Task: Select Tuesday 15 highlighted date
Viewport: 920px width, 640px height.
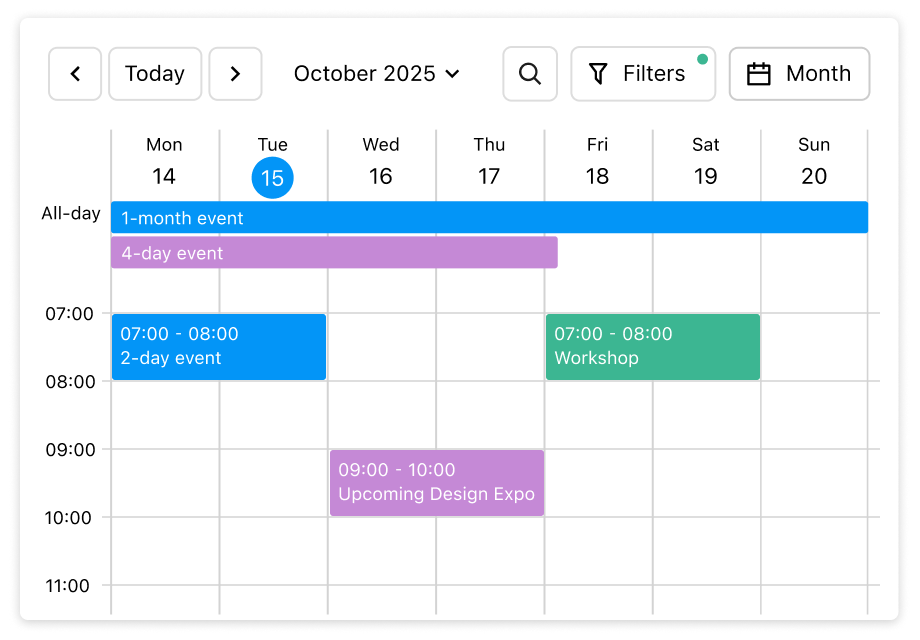Action: (x=272, y=178)
